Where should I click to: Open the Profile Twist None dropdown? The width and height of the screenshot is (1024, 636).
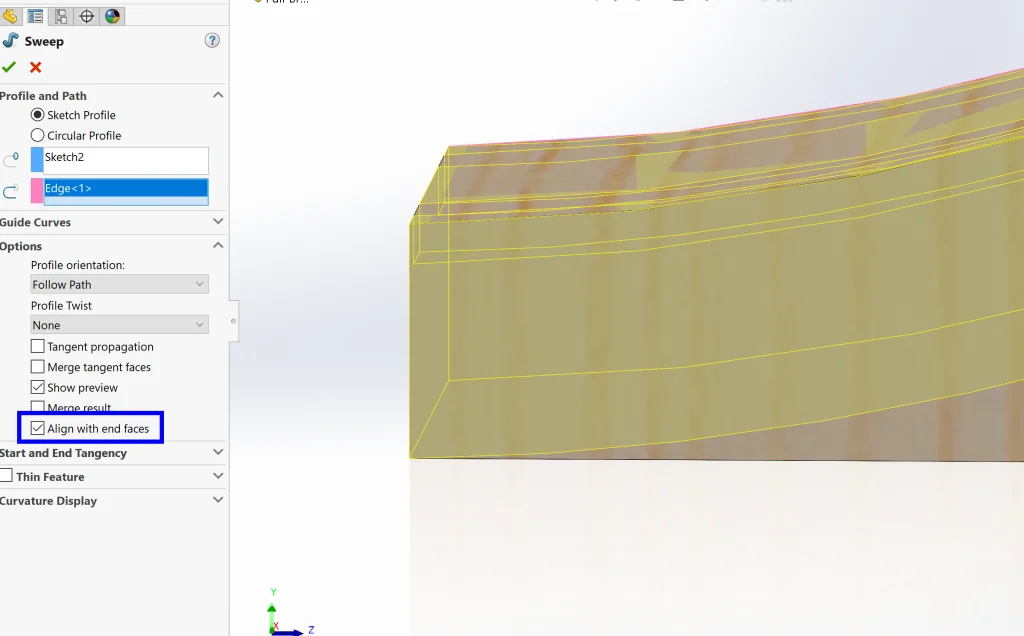coord(120,325)
